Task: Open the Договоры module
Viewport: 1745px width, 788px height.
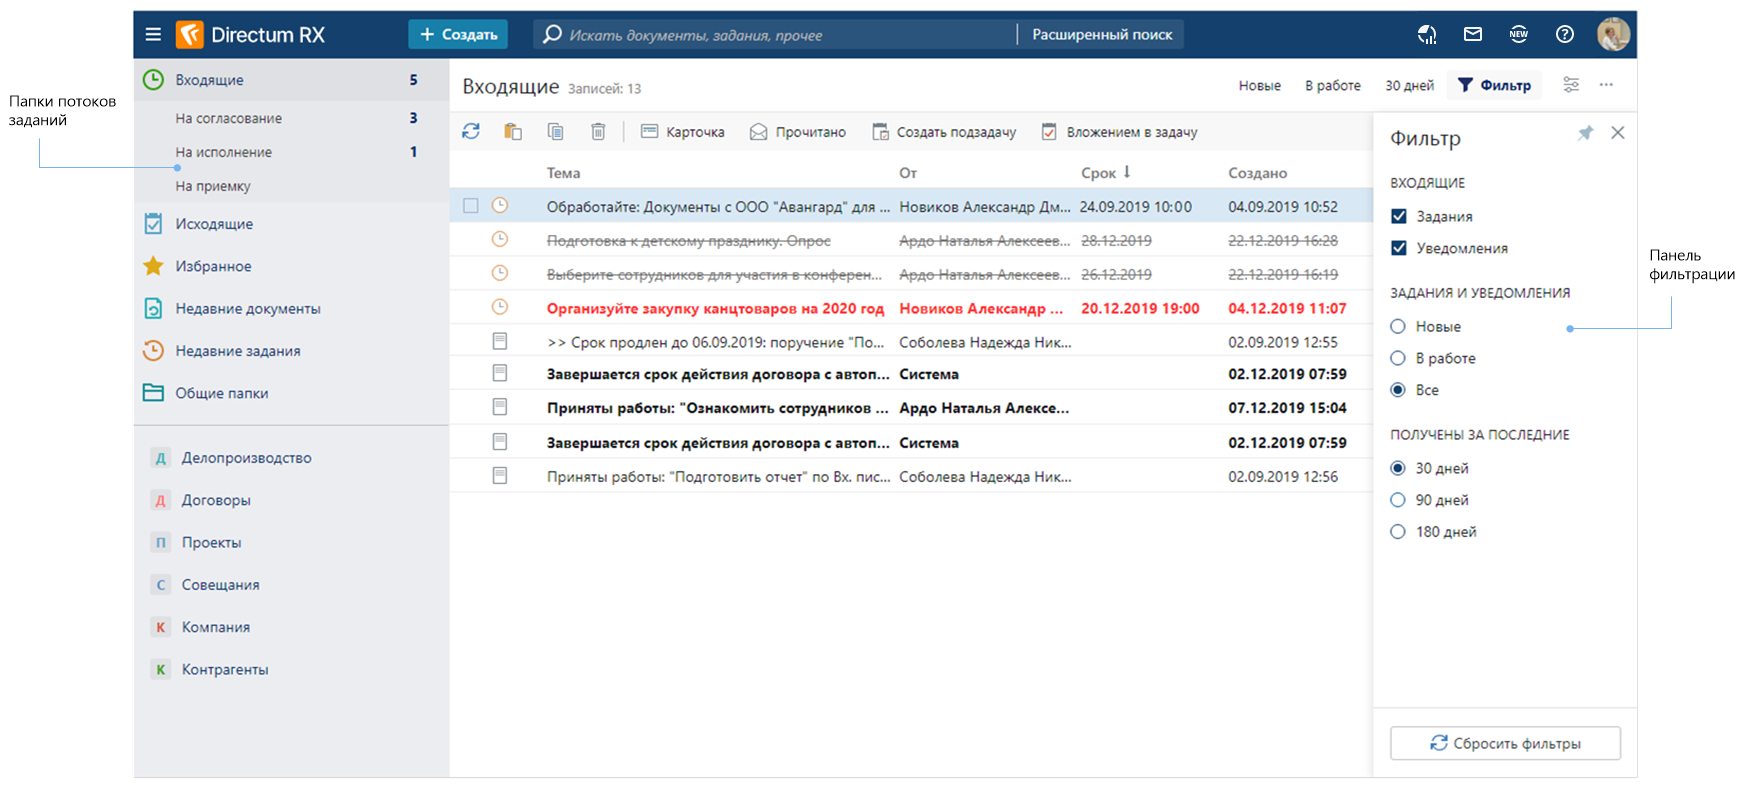Action: tap(216, 500)
